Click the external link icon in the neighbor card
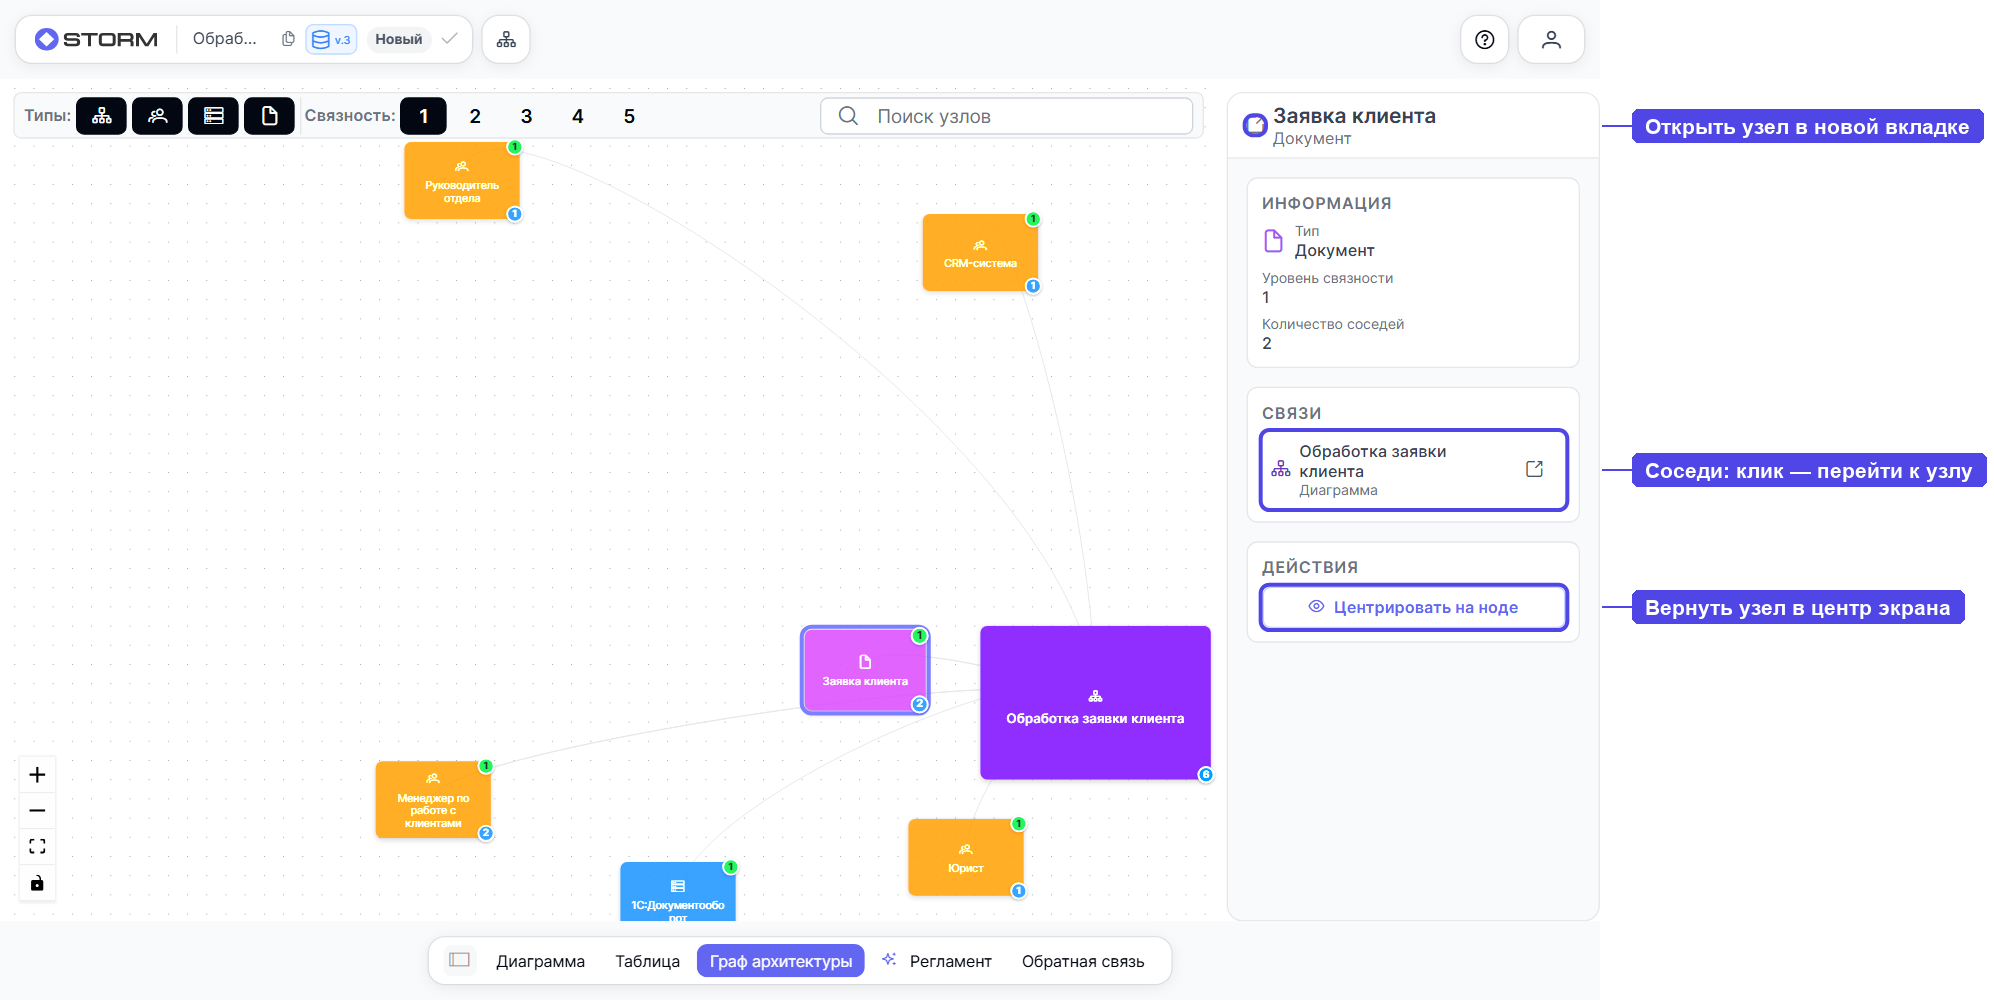 (1534, 469)
